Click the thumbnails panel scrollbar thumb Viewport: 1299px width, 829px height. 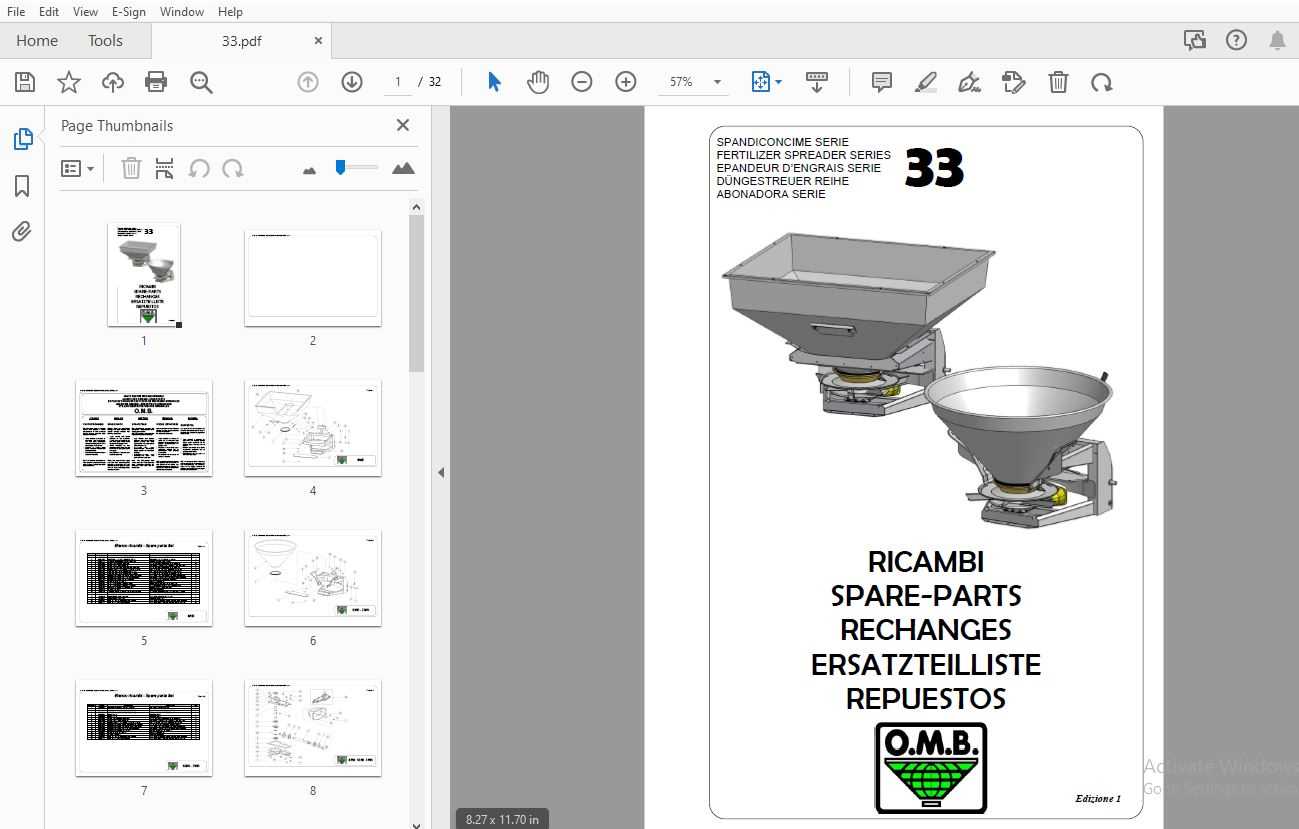[417, 293]
